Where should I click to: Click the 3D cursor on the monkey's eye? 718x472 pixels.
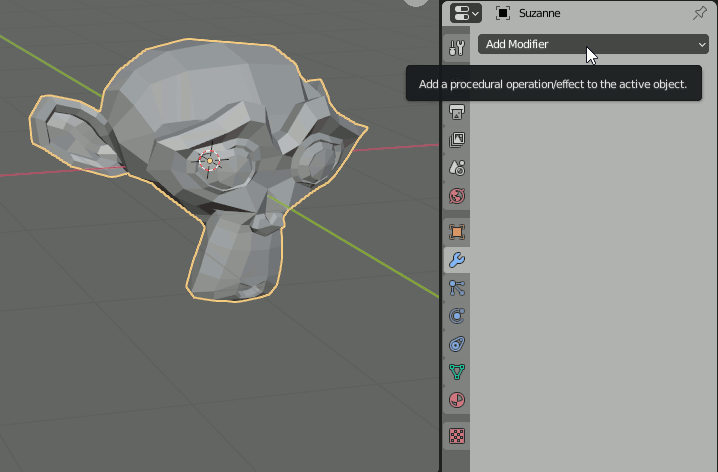click(x=210, y=160)
